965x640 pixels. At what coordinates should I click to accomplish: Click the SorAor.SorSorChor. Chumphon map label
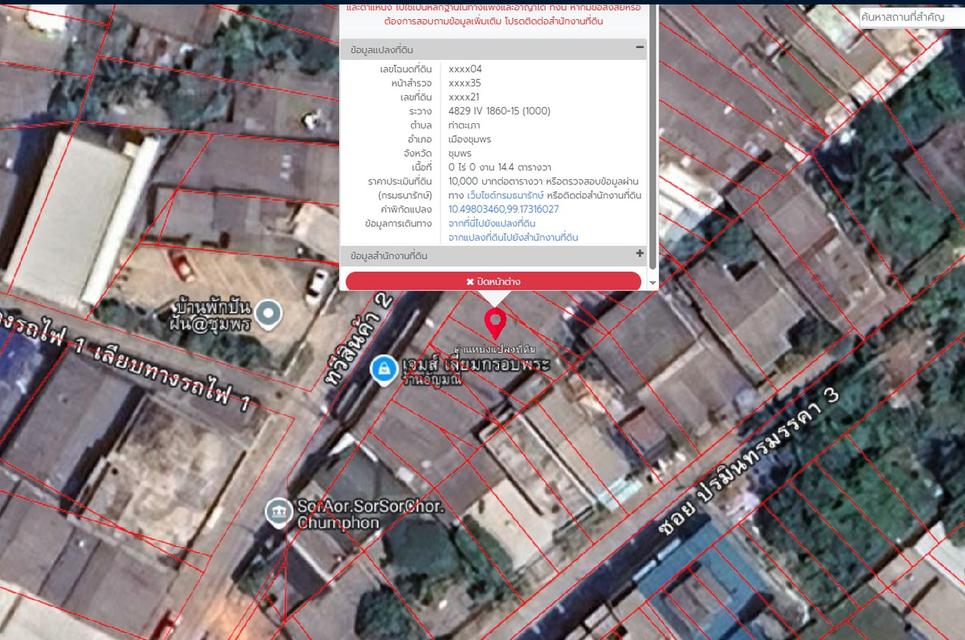click(x=370, y=514)
